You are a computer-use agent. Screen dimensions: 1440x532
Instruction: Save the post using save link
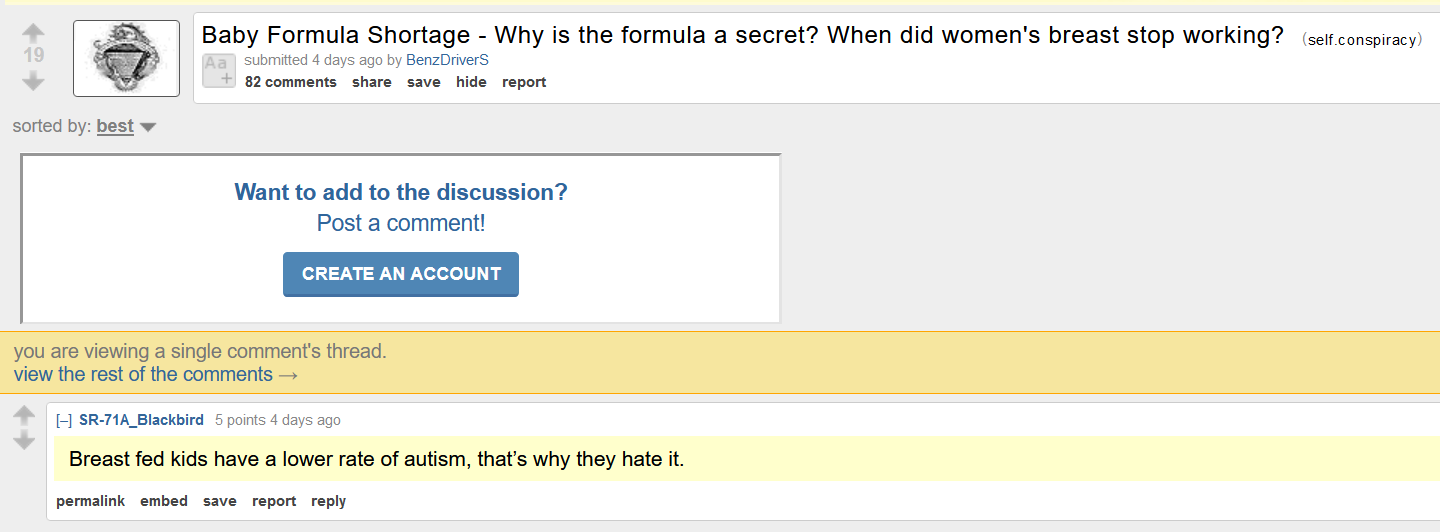[424, 82]
